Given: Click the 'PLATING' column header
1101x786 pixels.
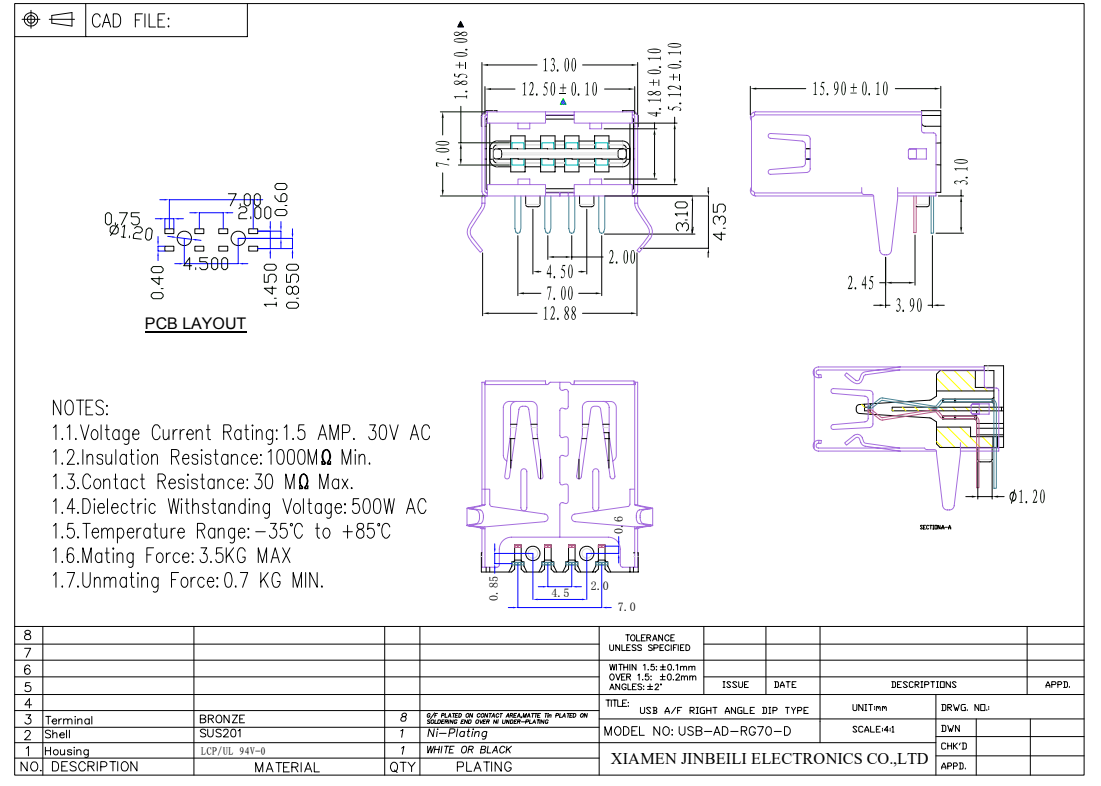Looking at the screenshot, I should [484, 767].
